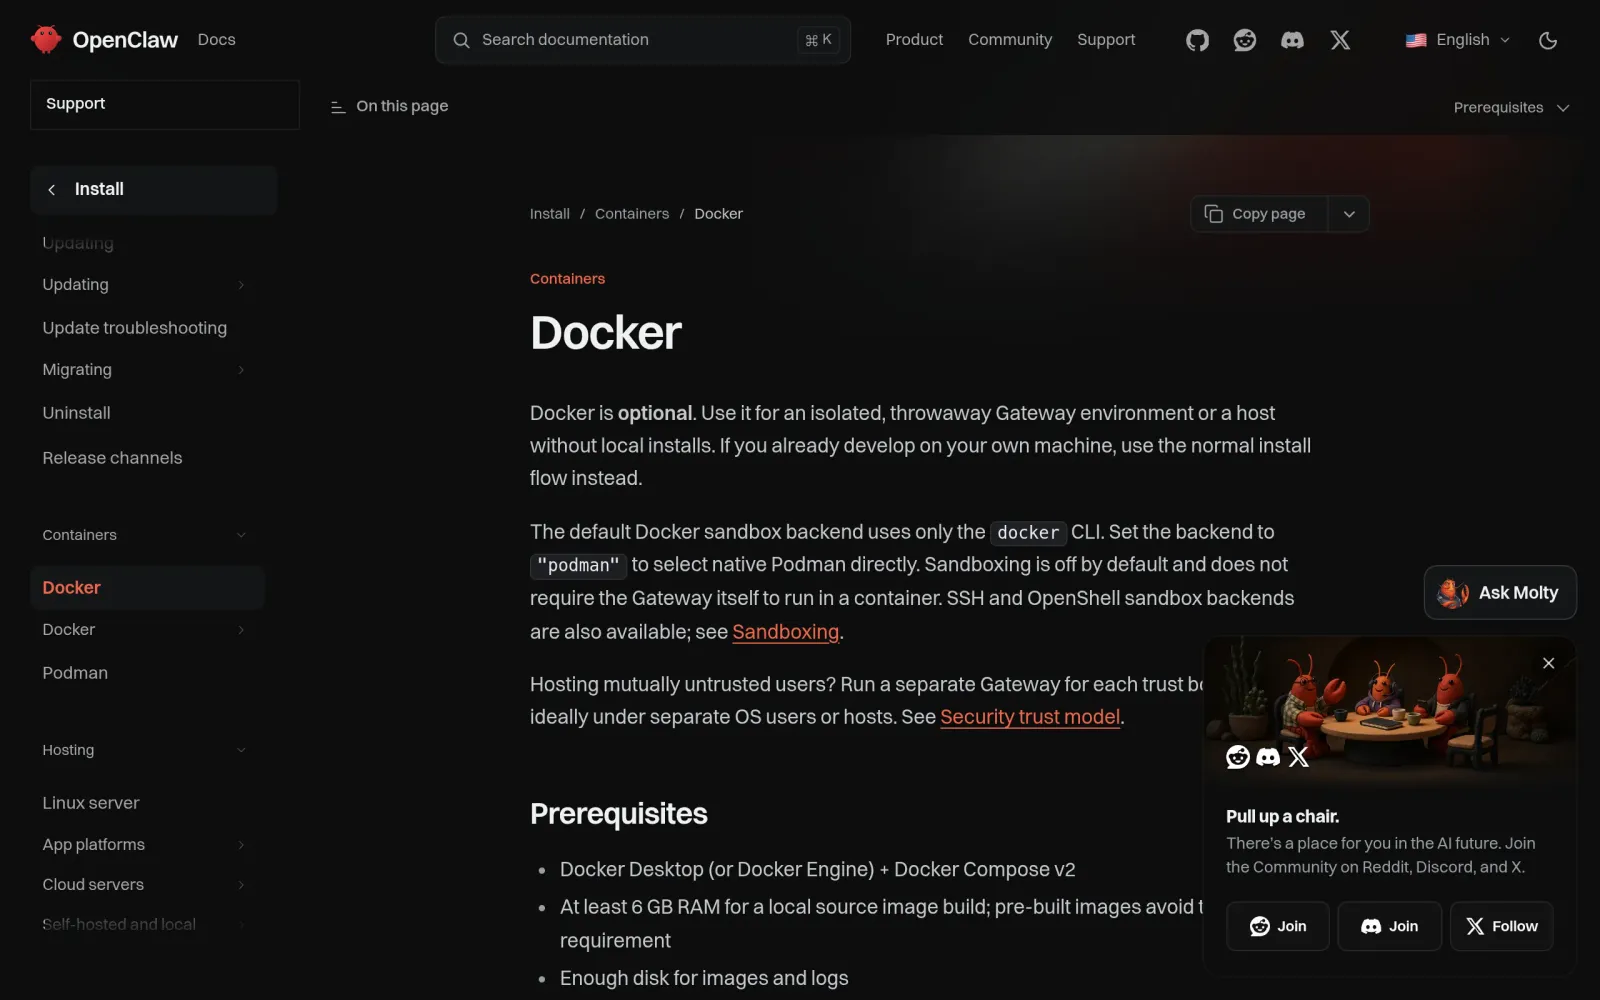
Task: Collapse the Hosting sidebar group
Action: 241,750
